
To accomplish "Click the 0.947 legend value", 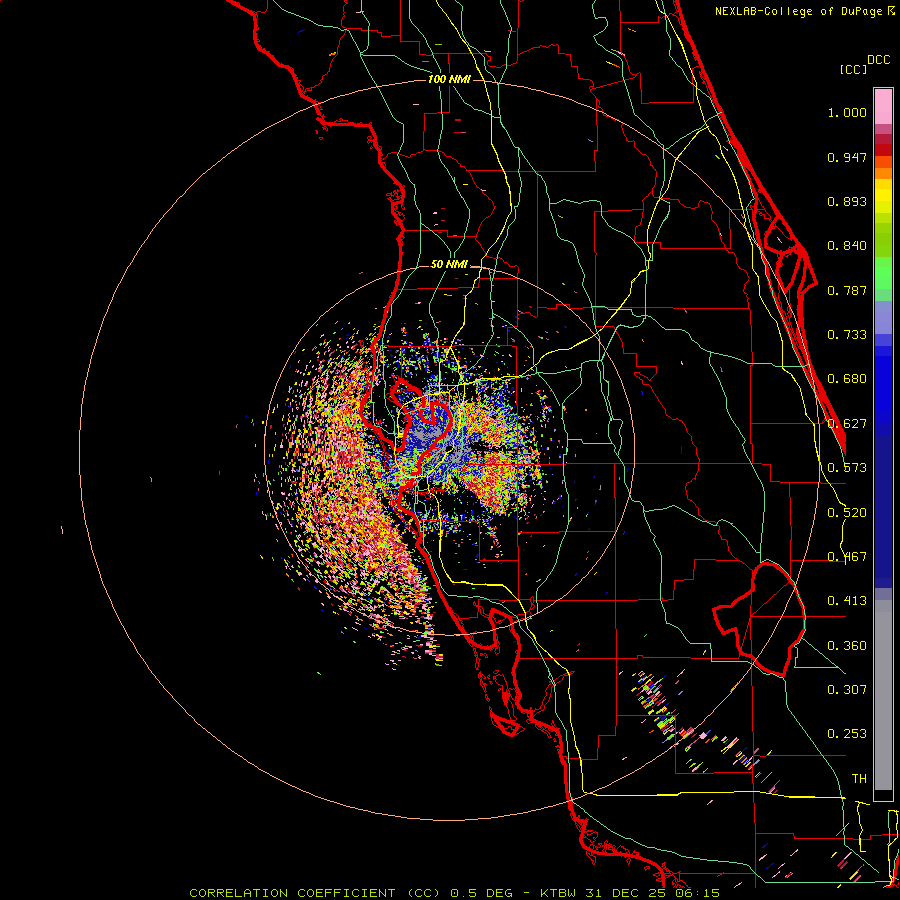I will (847, 157).
